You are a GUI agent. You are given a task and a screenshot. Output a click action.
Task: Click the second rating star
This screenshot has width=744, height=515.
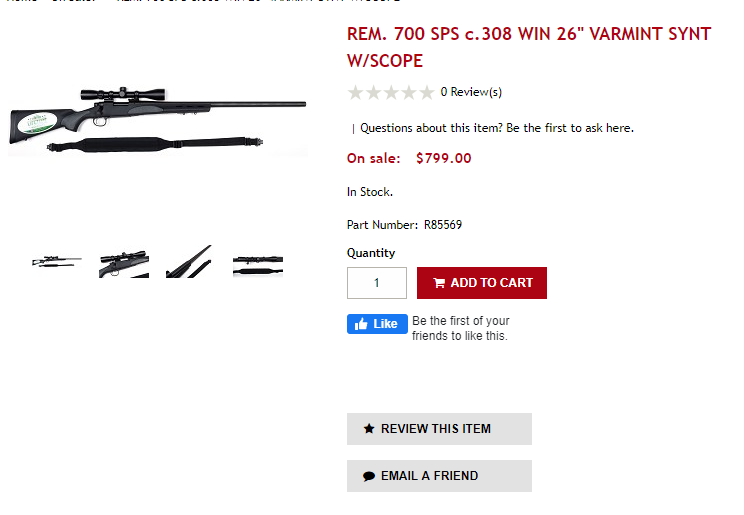[x=373, y=93]
